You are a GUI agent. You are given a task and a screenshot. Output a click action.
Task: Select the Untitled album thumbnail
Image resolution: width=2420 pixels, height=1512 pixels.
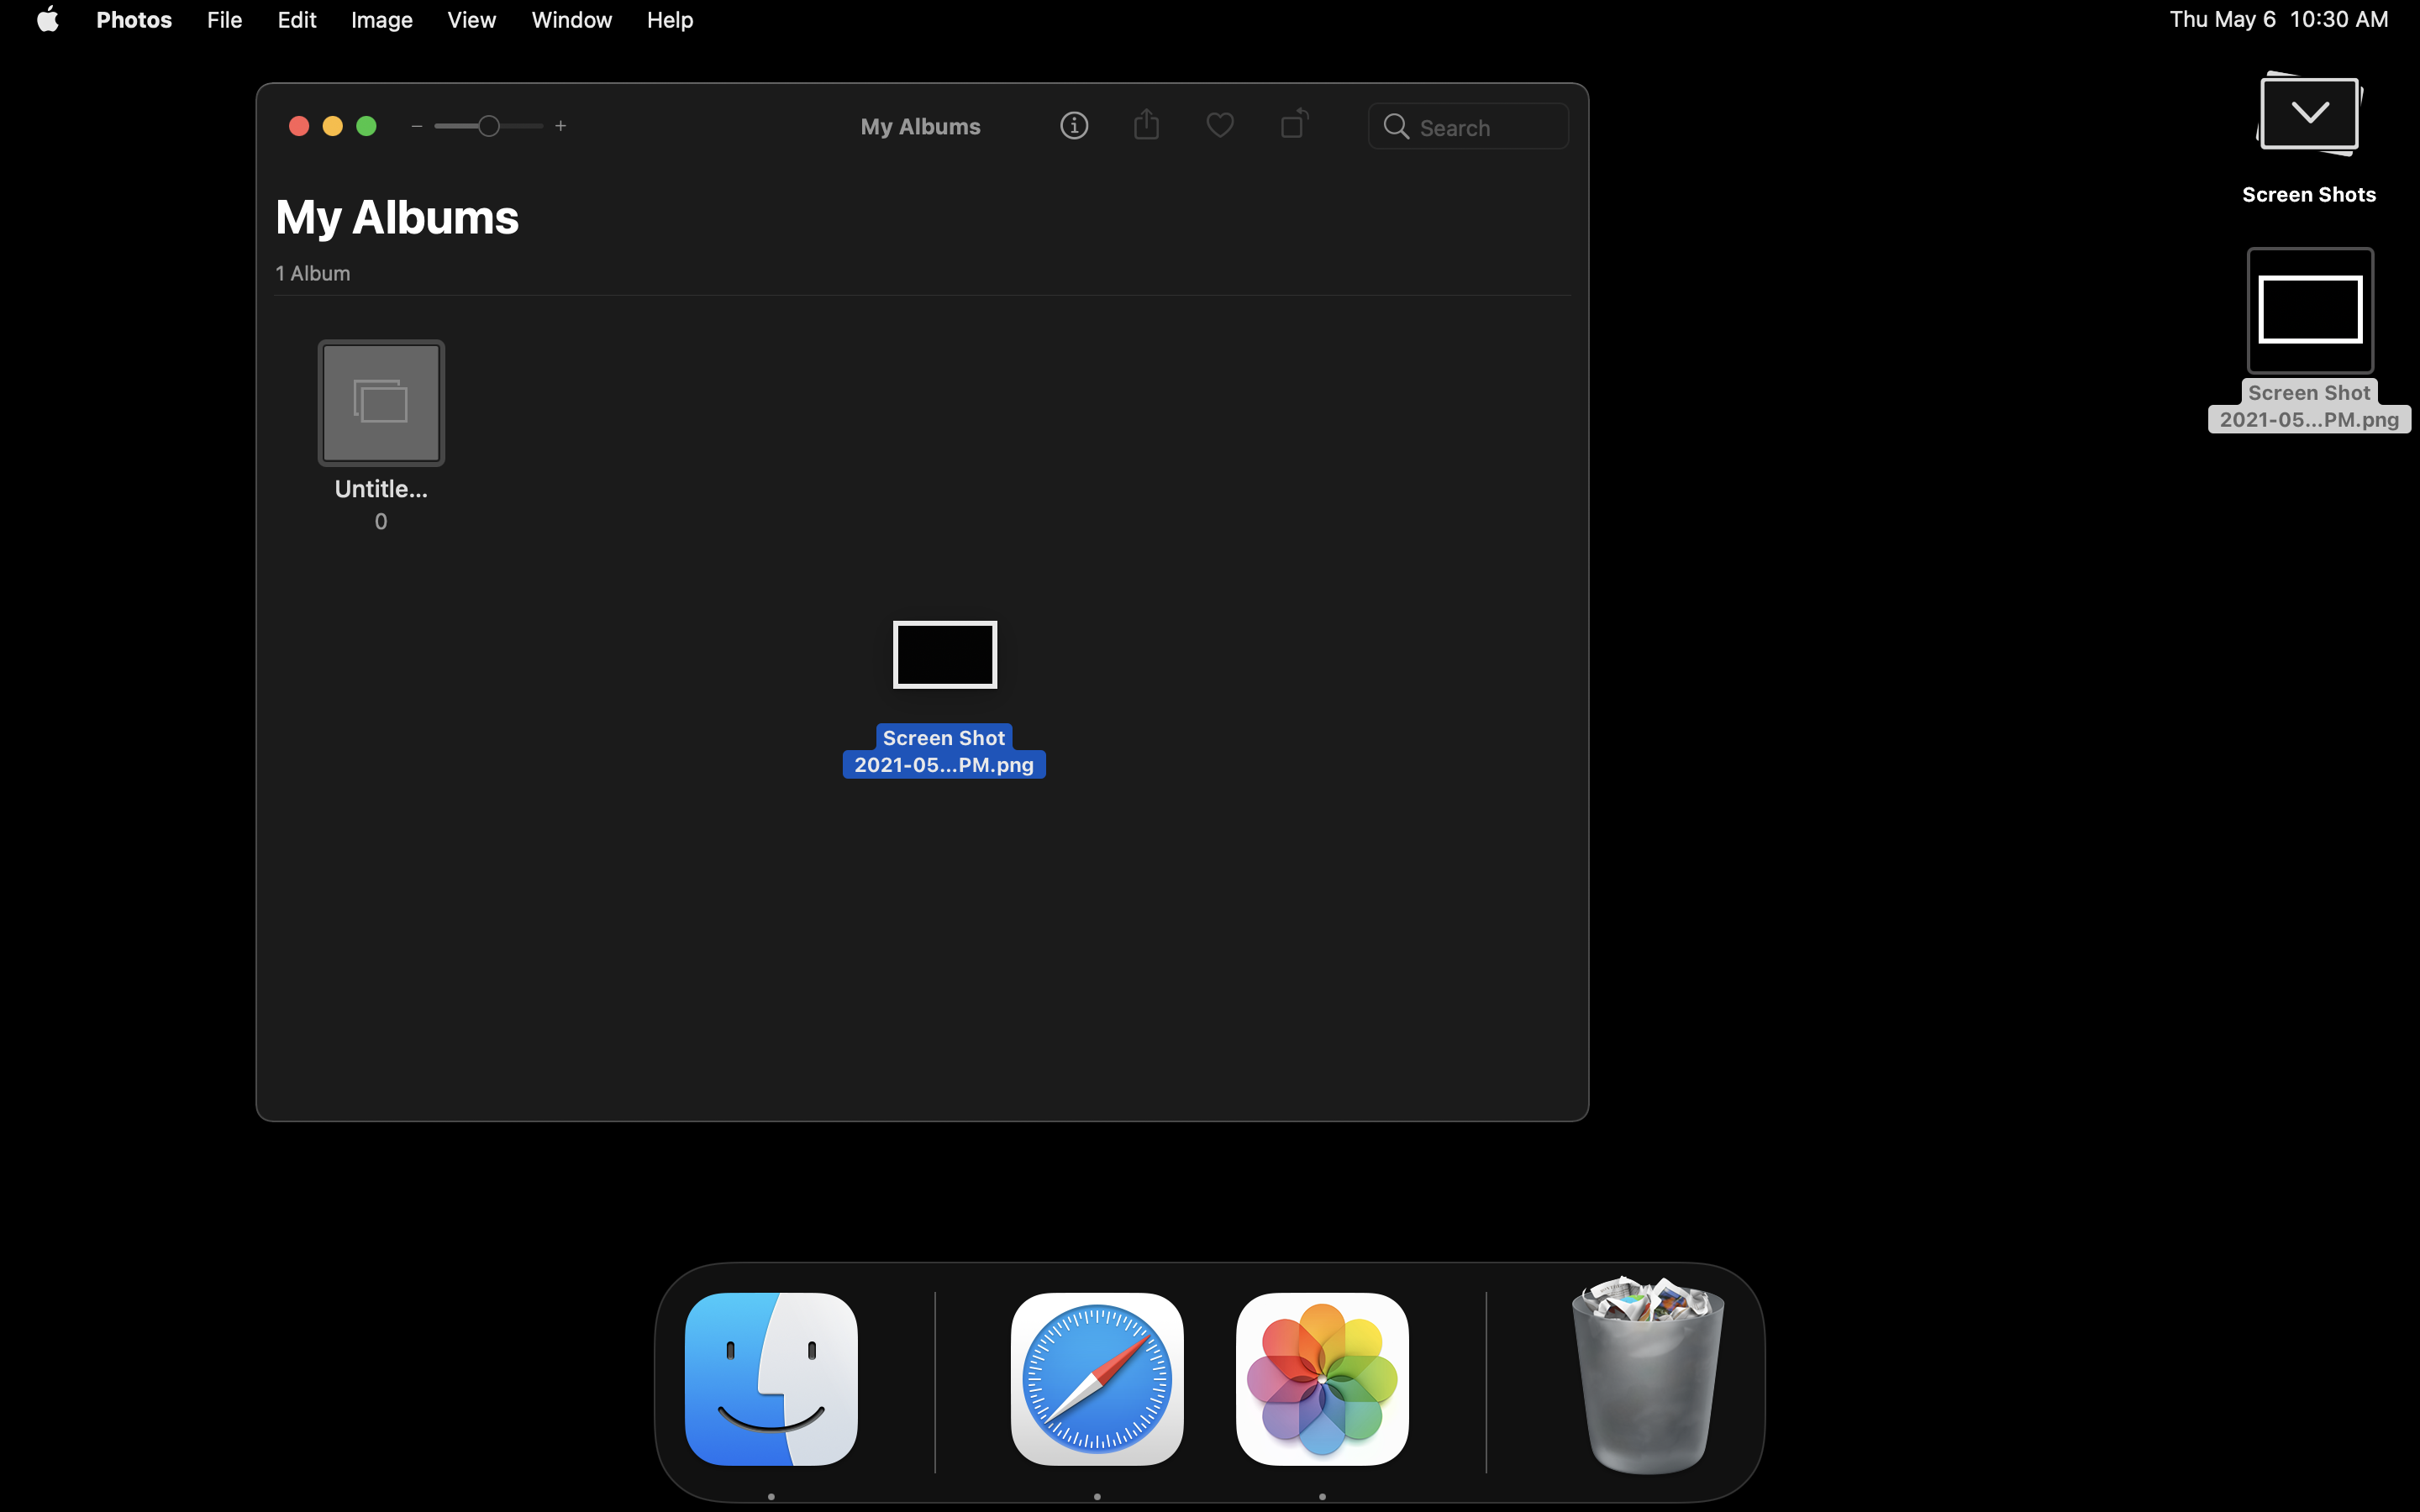pyautogui.click(x=381, y=403)
